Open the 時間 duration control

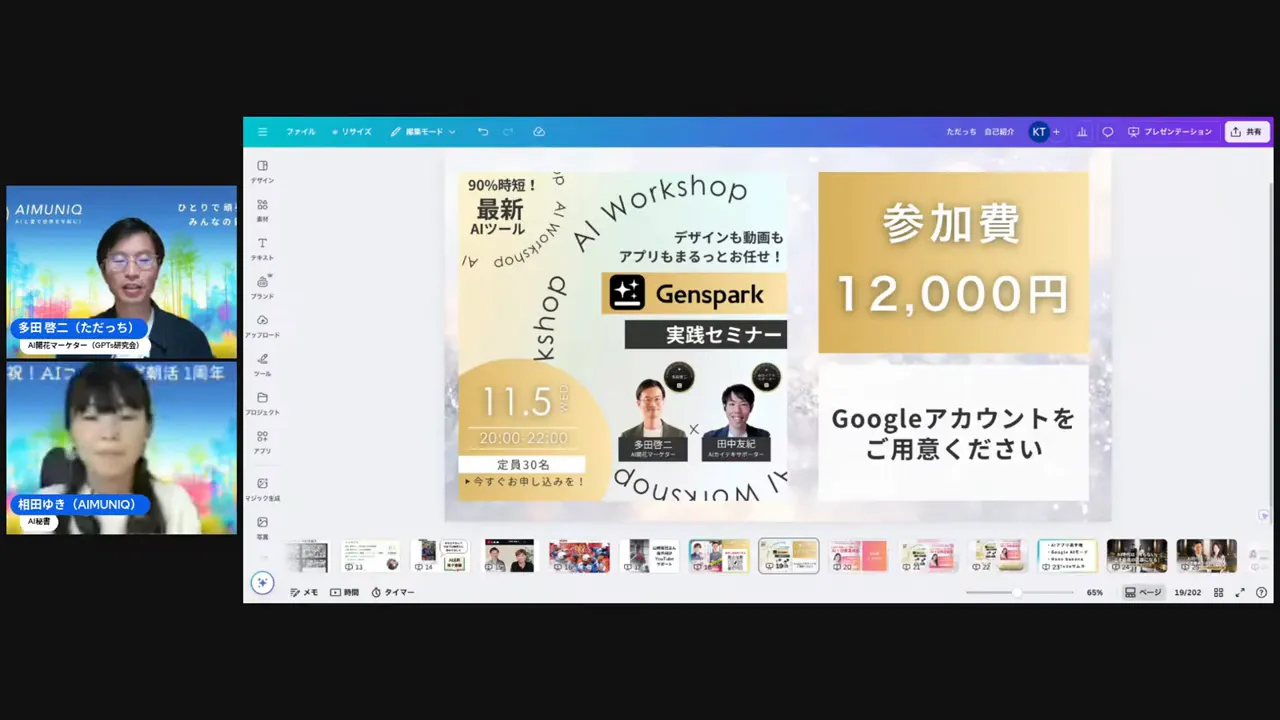click(344, 592)
